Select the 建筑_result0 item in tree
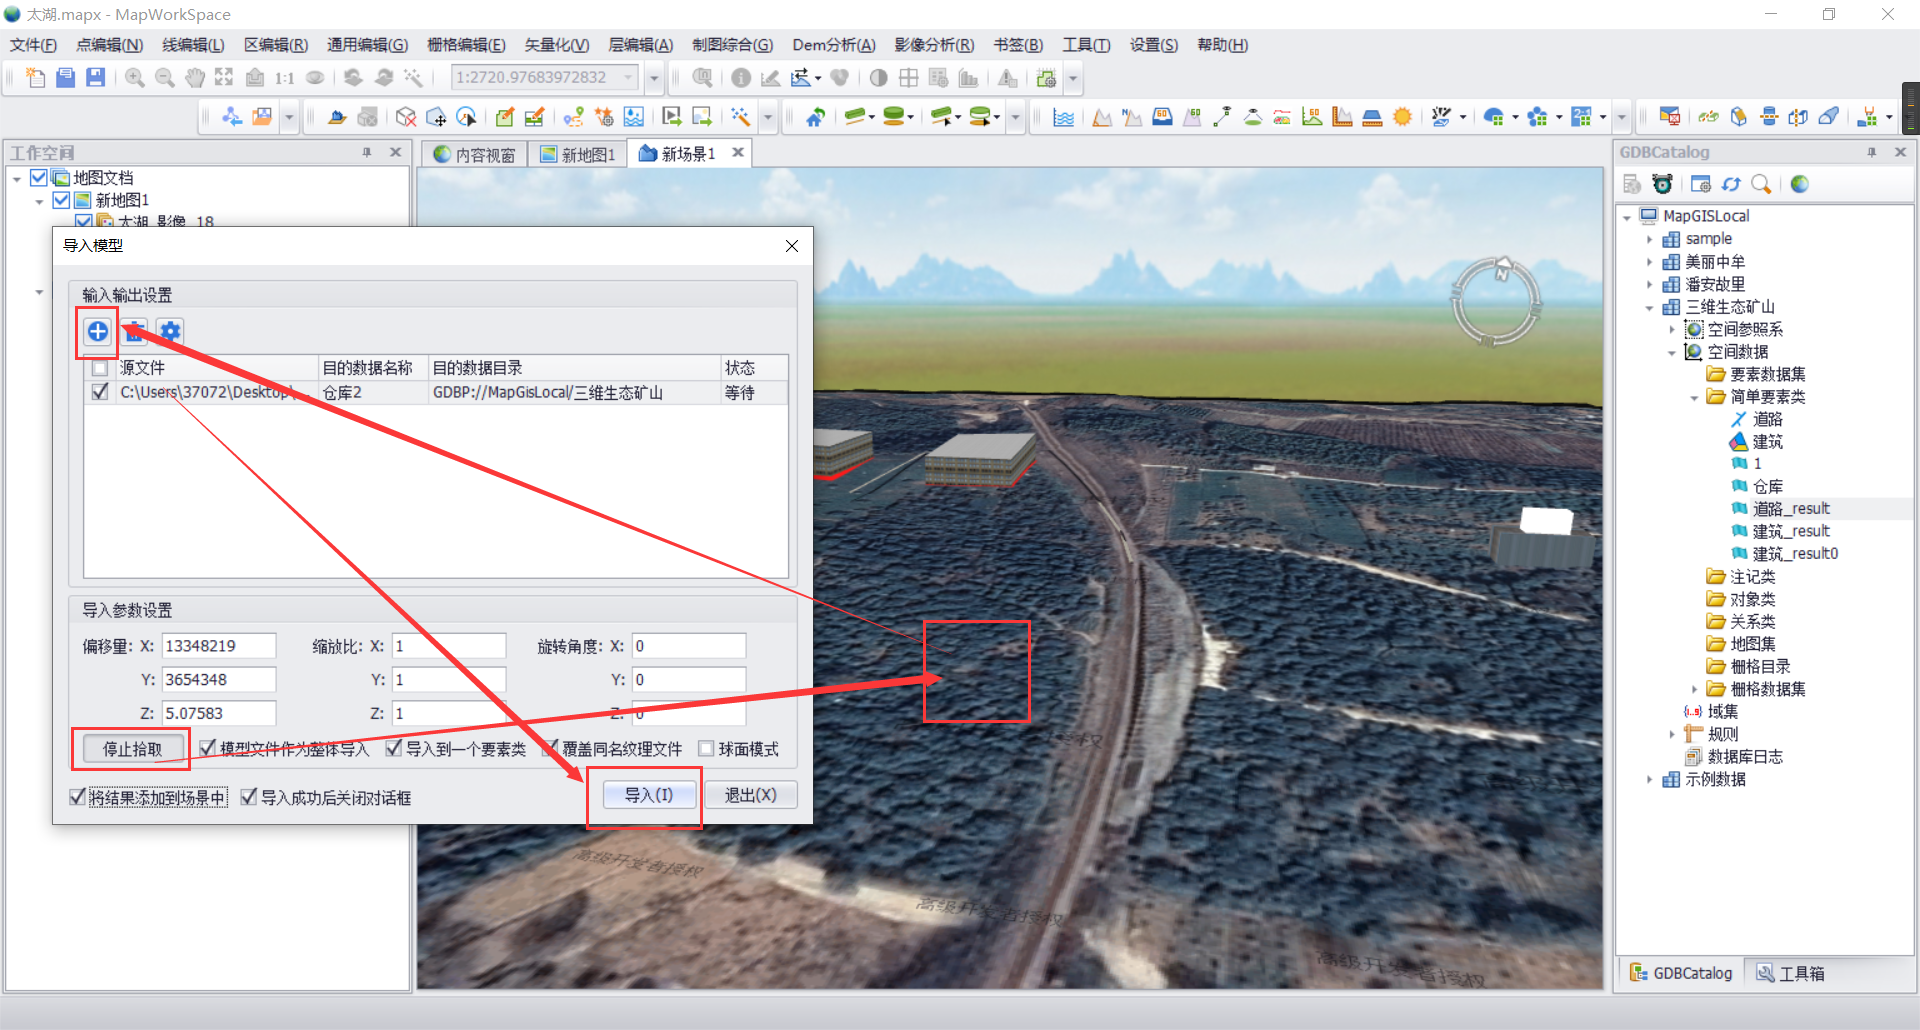1920x1030 pixels. click(1795, 554)
